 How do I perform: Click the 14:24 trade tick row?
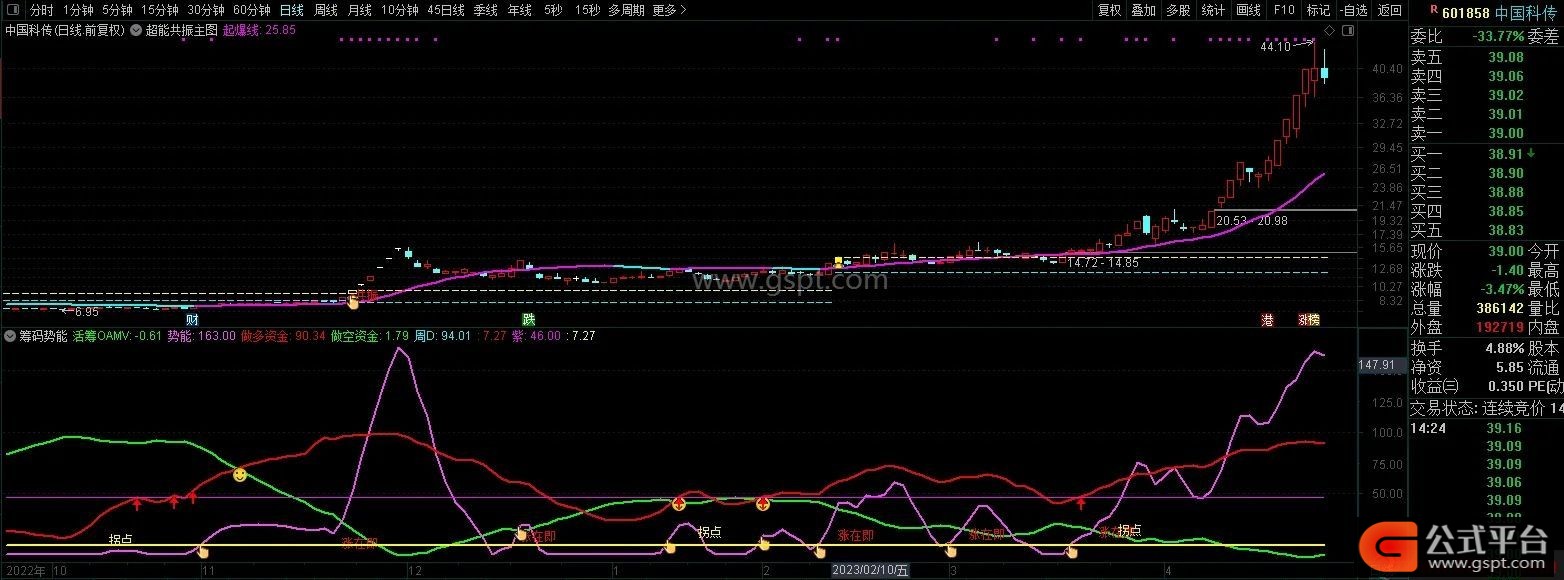click(x=1485, y=428)
